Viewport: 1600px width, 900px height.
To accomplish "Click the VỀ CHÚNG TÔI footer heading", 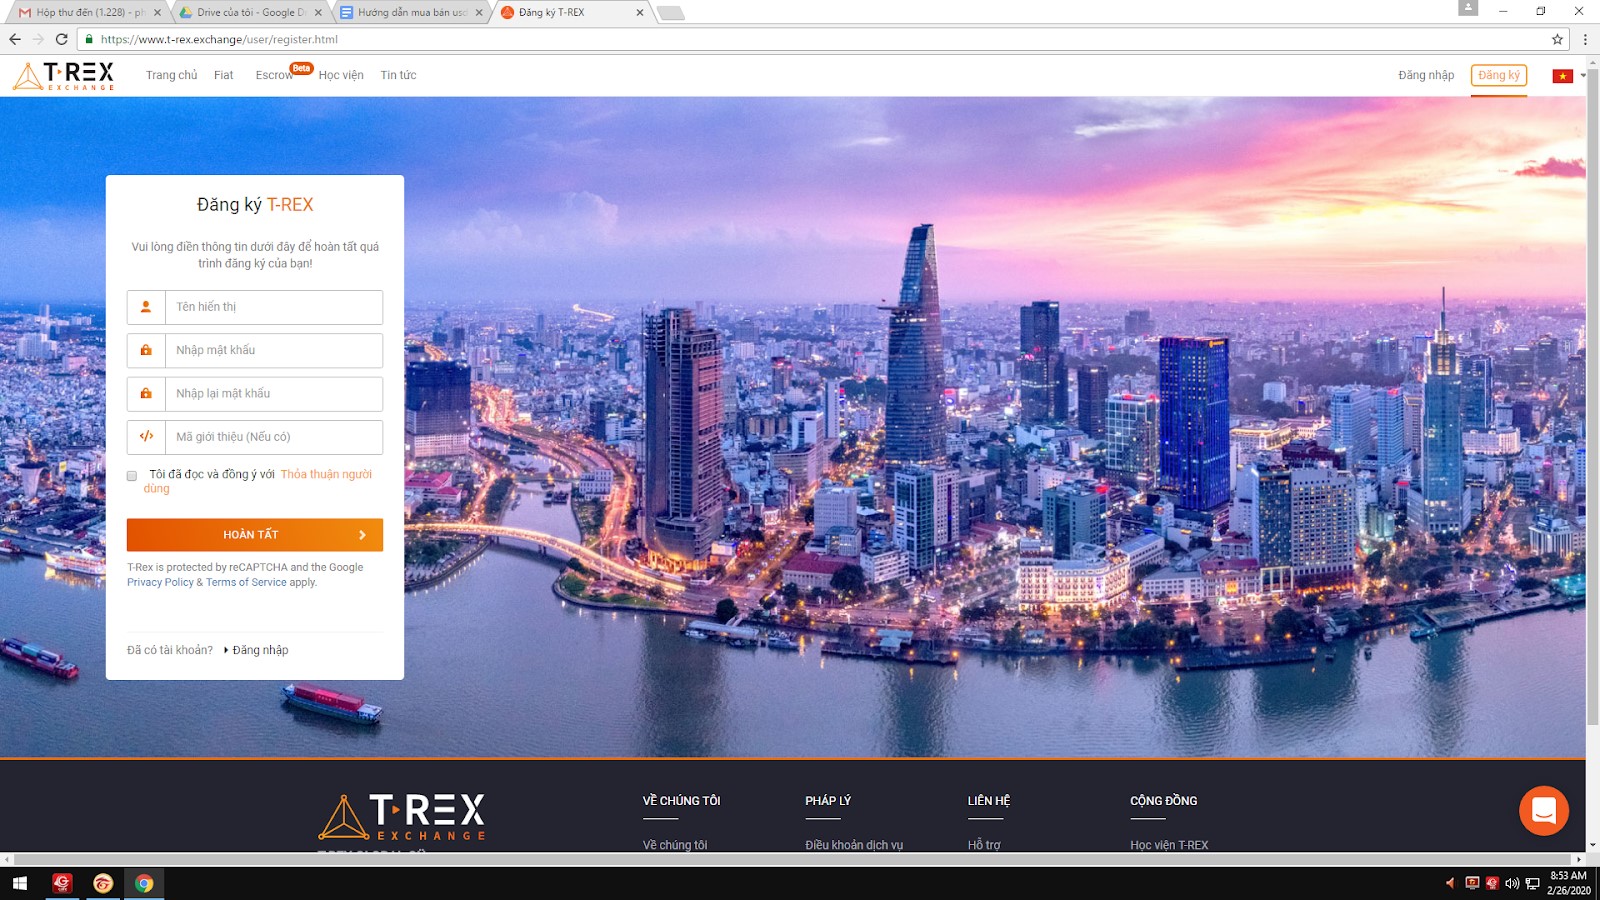I will [681, 801].
